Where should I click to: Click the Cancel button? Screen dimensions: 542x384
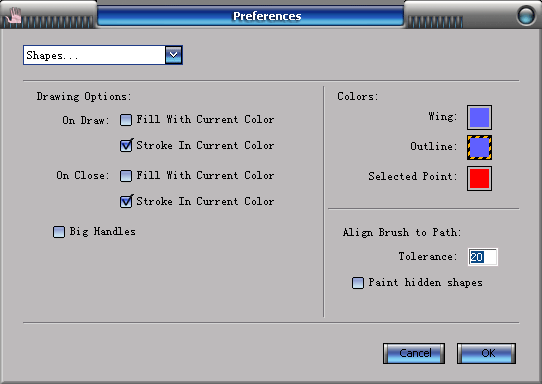click(414, 353)
